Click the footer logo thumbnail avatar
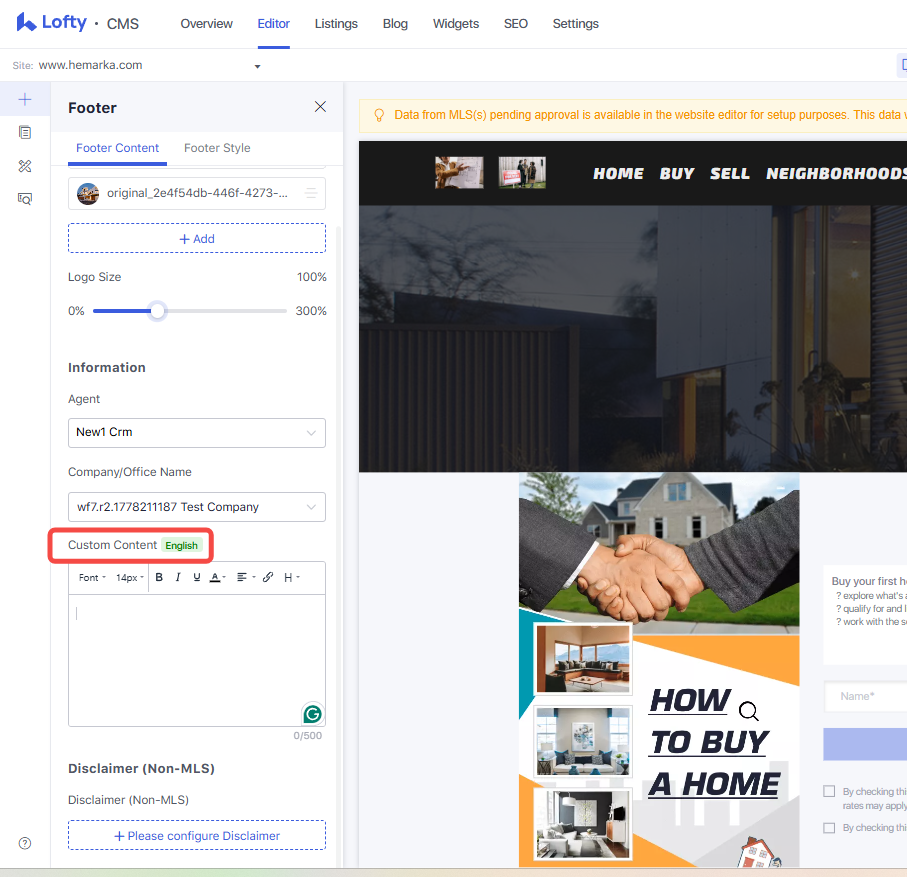Screen dimensions: 907x877 coord(88,194)
